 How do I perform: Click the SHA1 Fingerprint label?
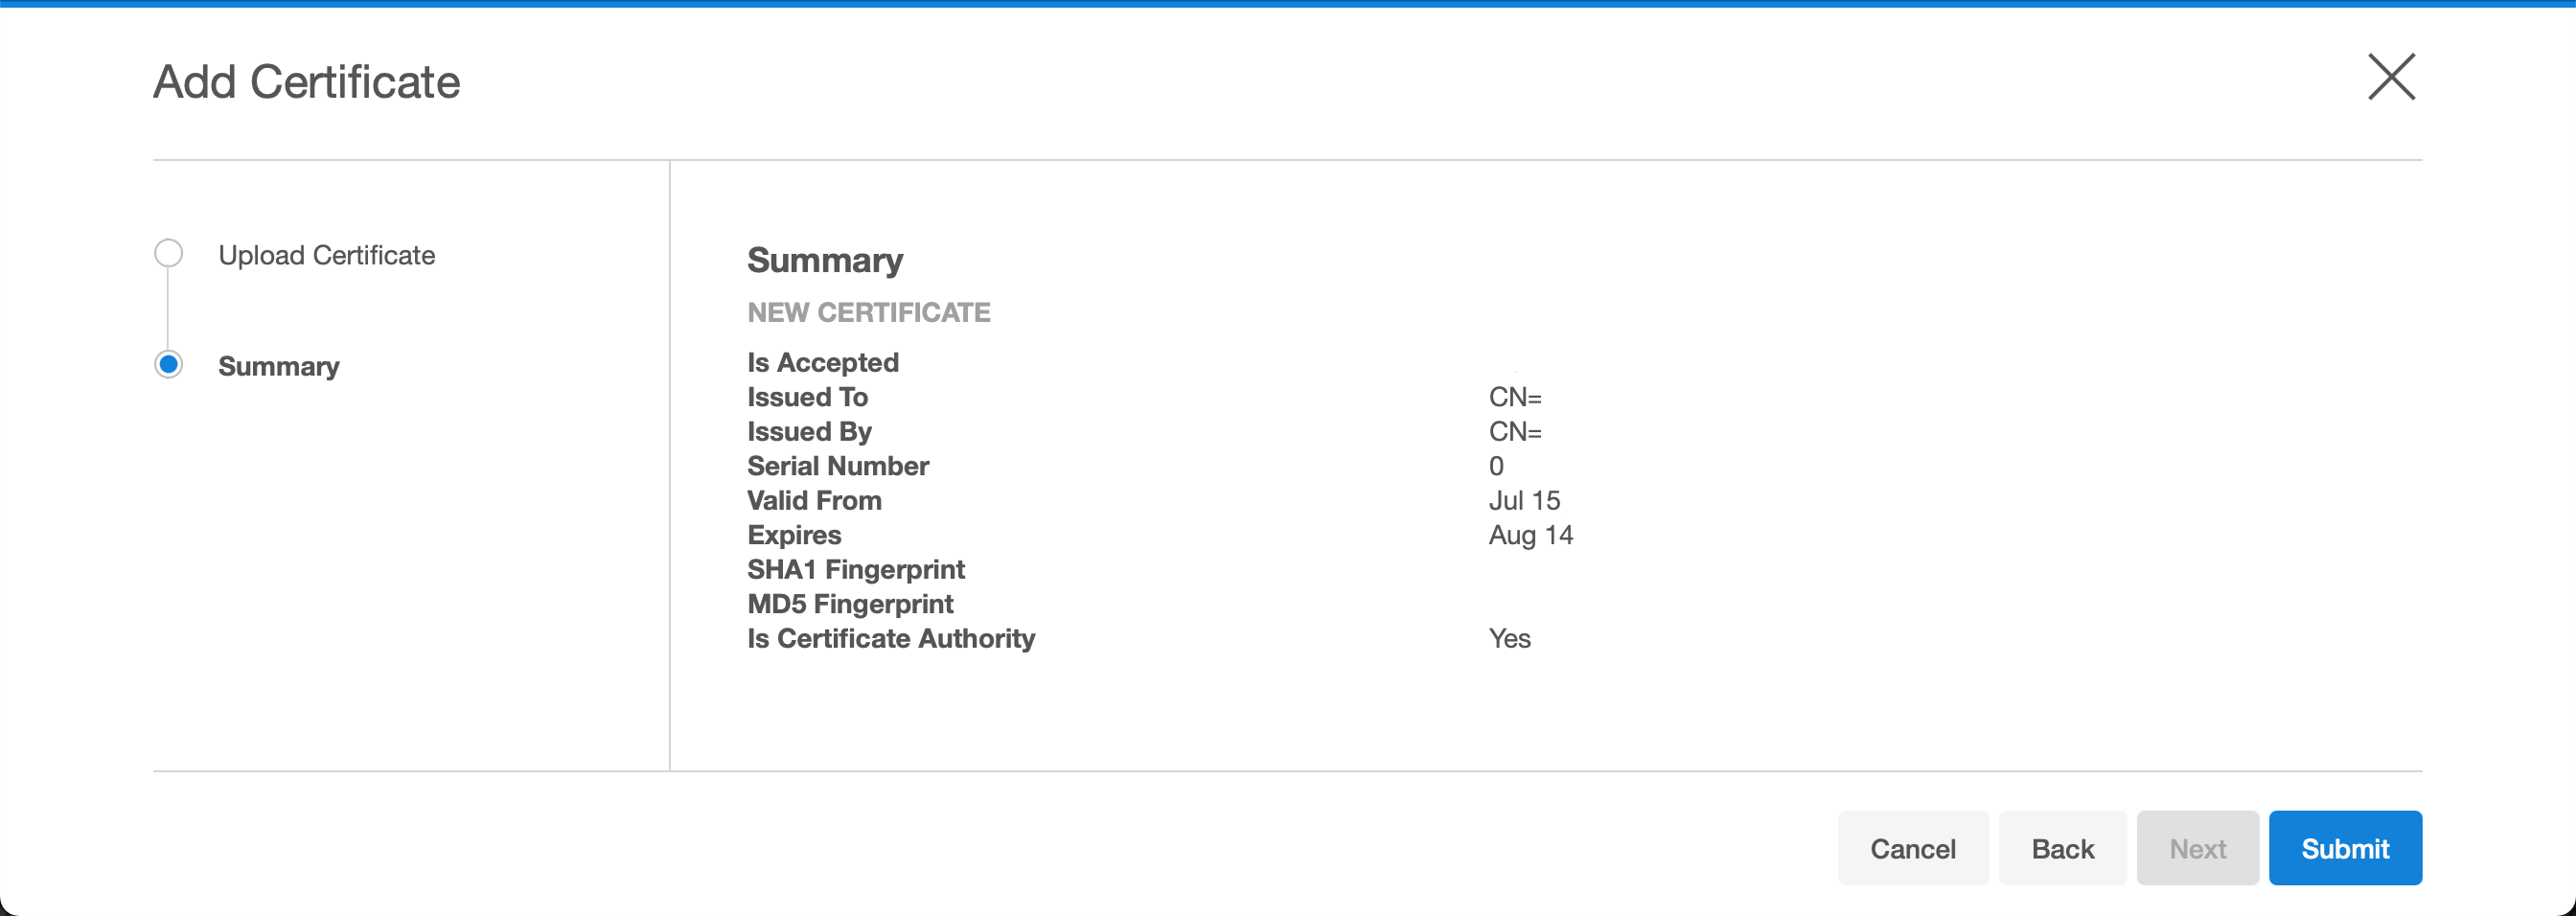pyautogui.click(x=855, y=570)
